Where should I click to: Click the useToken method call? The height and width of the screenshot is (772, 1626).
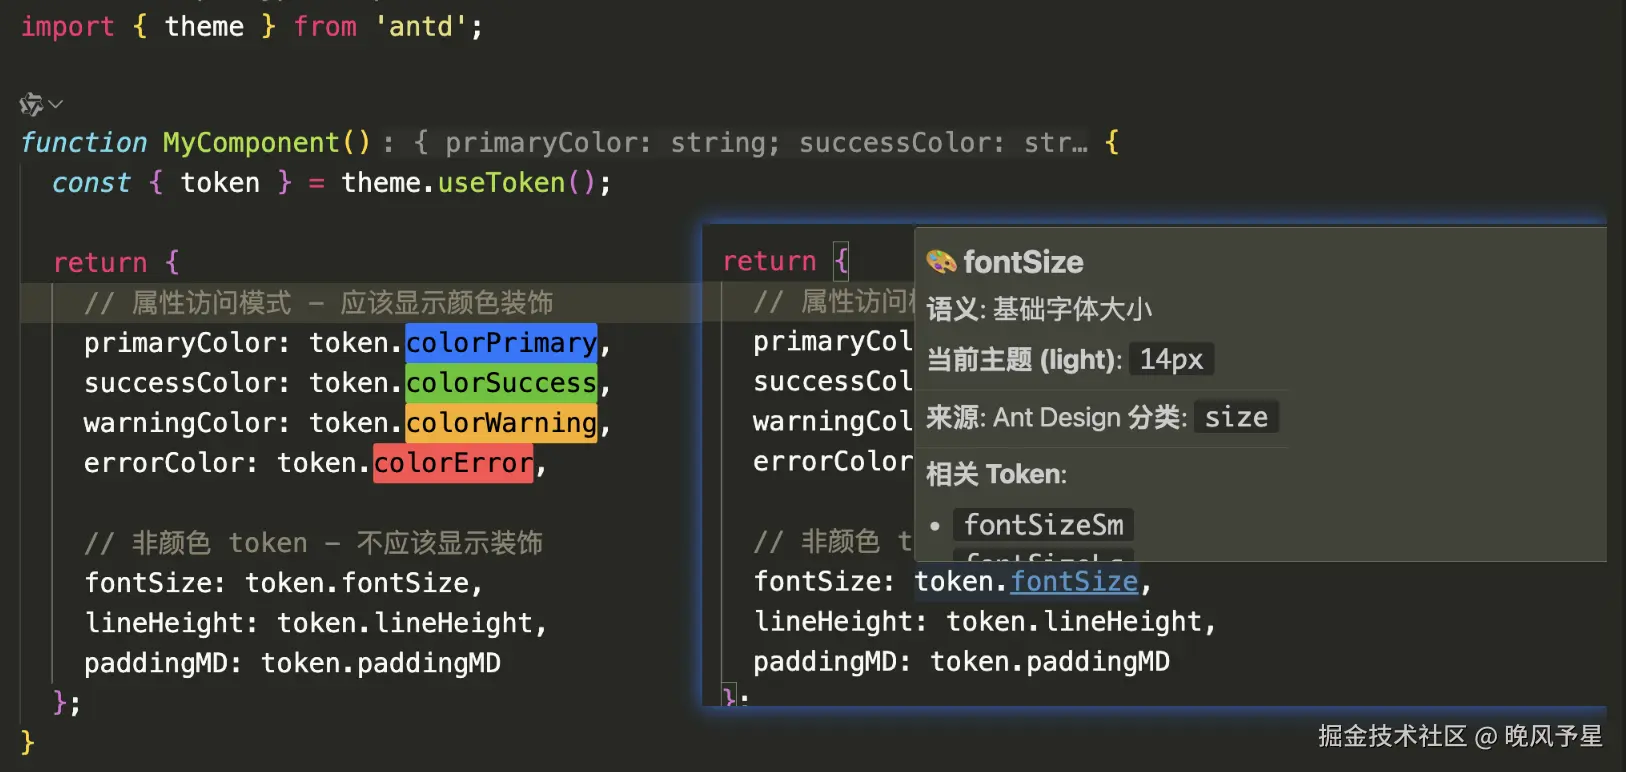click(501, 183)
